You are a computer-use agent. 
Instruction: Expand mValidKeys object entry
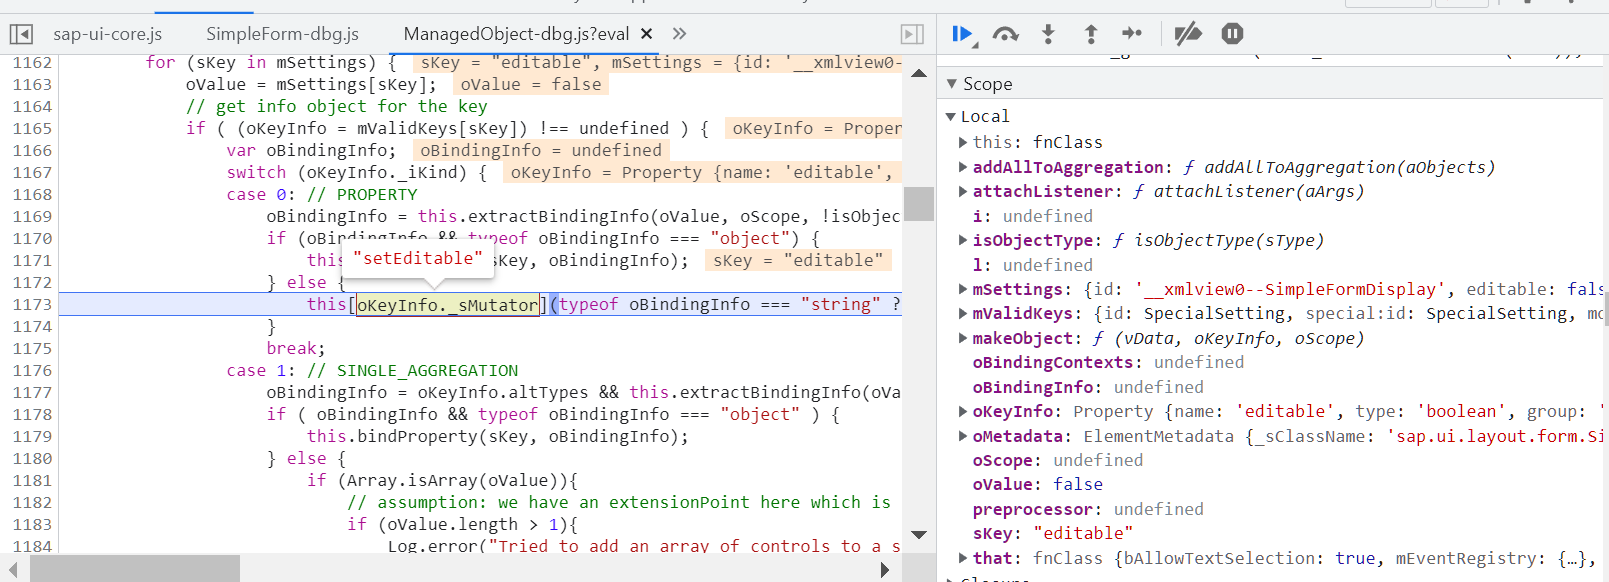click(x=963, y=313)
